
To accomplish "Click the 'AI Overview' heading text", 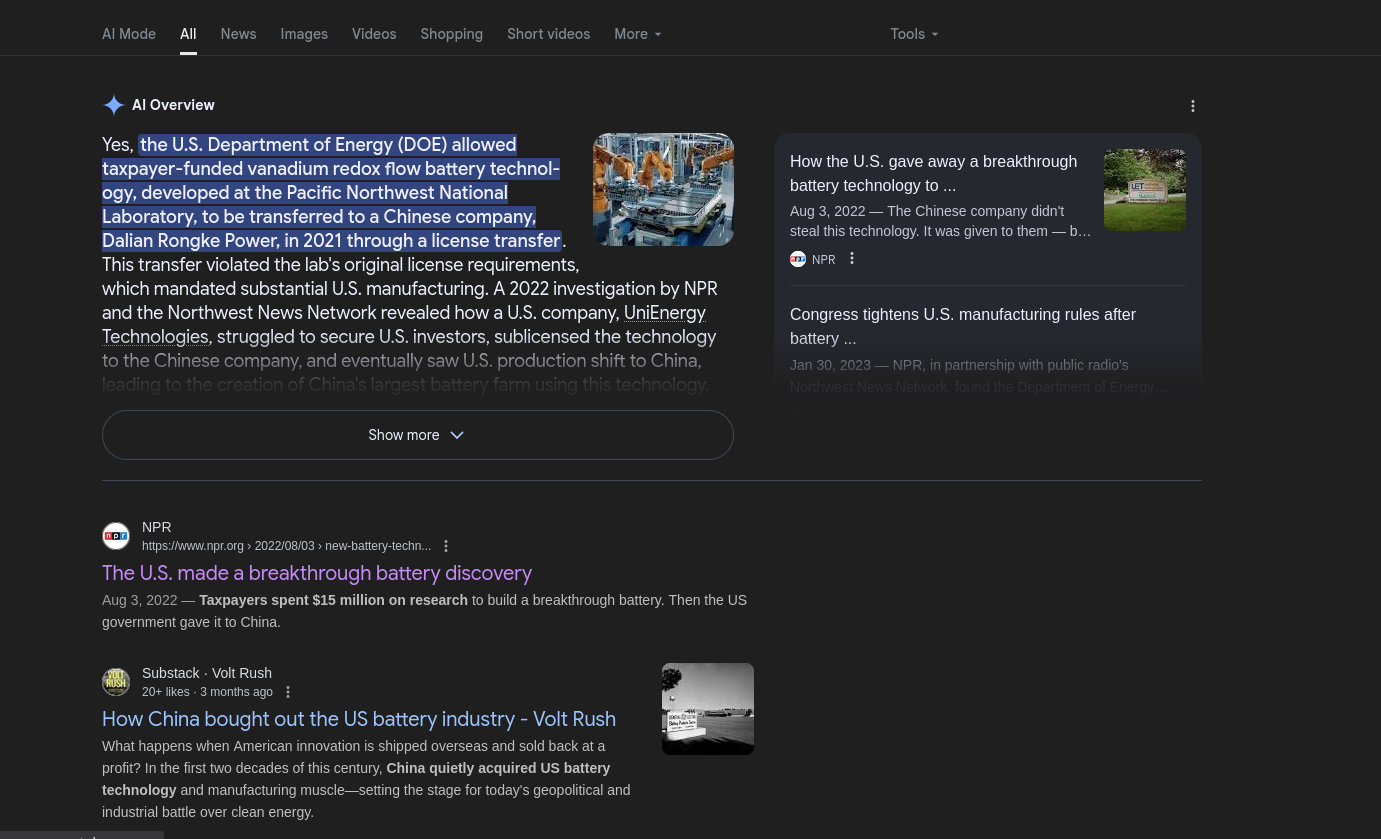I will click(x=173, y=105).
